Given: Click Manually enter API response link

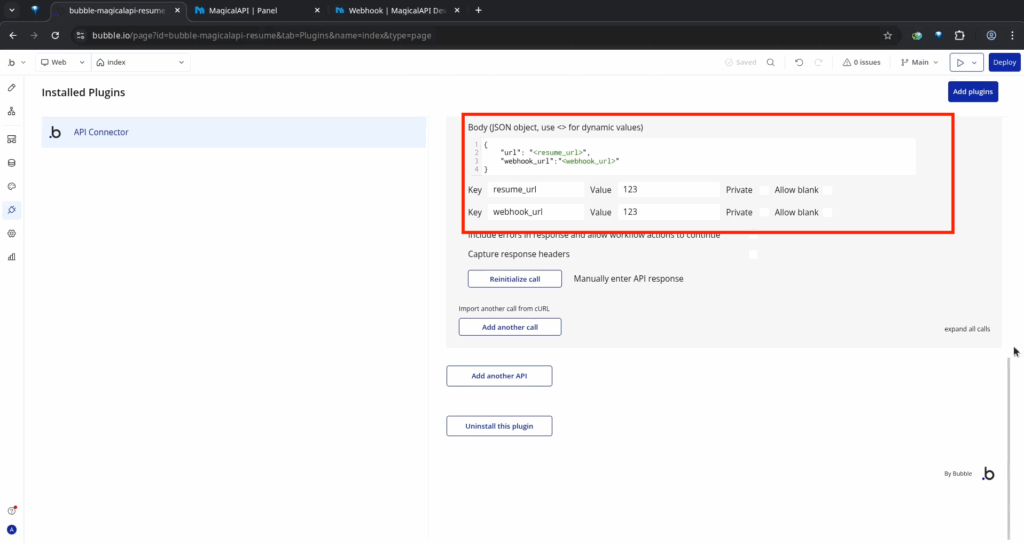Looking at the screenshot, I should [628, 278].
